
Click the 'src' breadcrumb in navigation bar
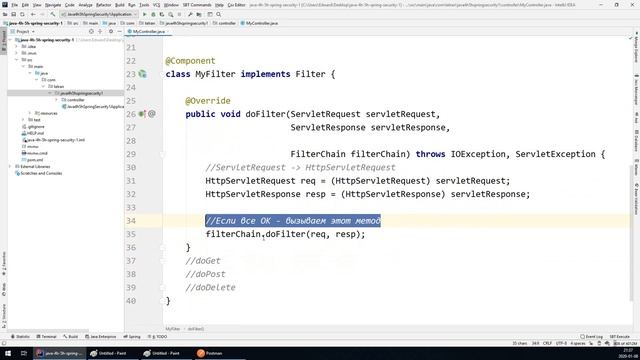[x=73, y=23]
